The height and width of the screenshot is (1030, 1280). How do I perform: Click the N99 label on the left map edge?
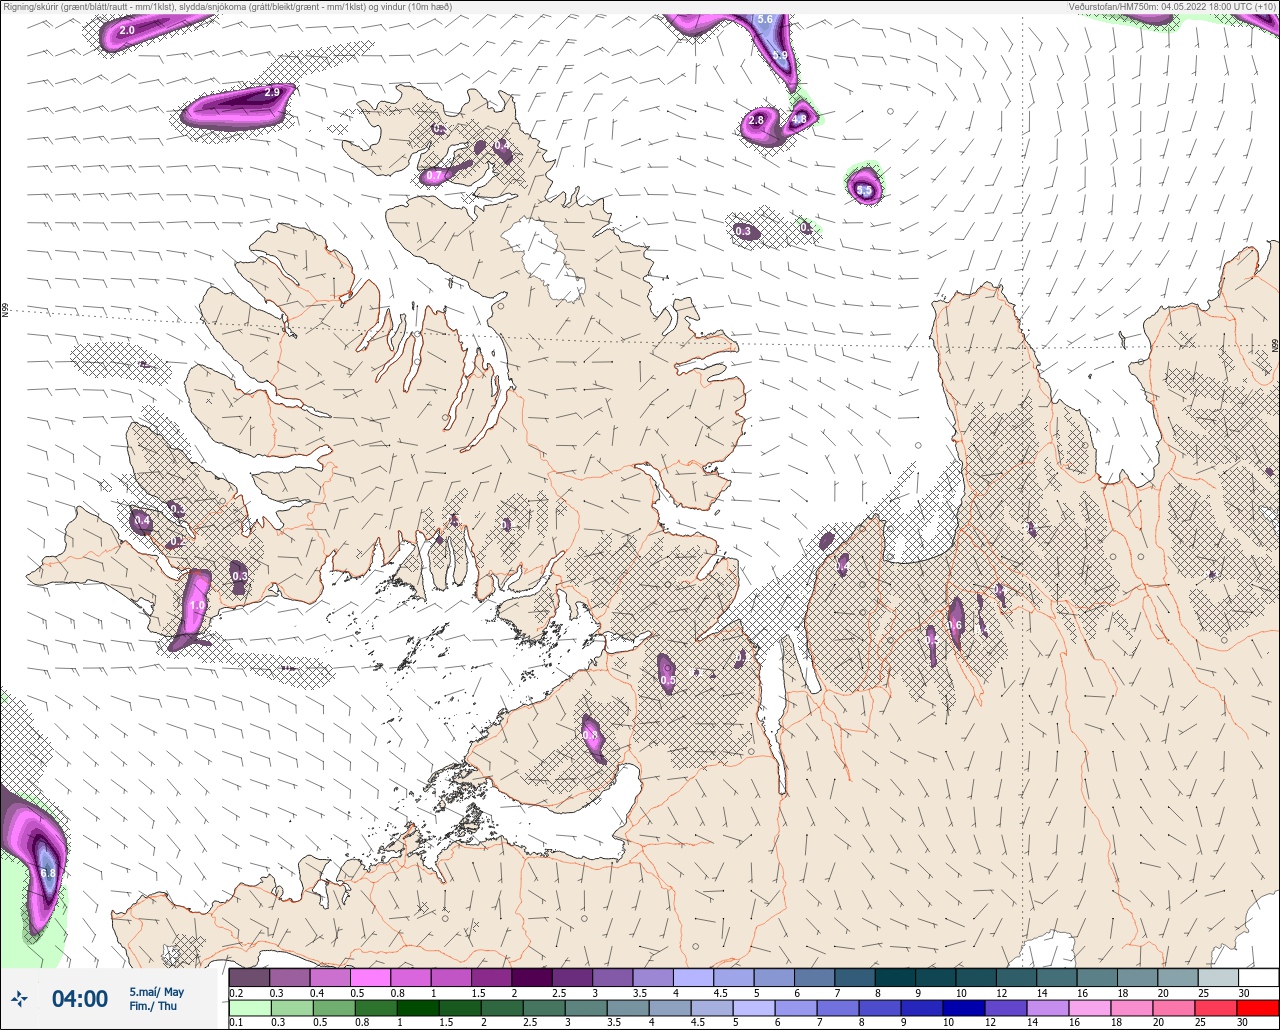pyautogui.click(x=5, y=311)
